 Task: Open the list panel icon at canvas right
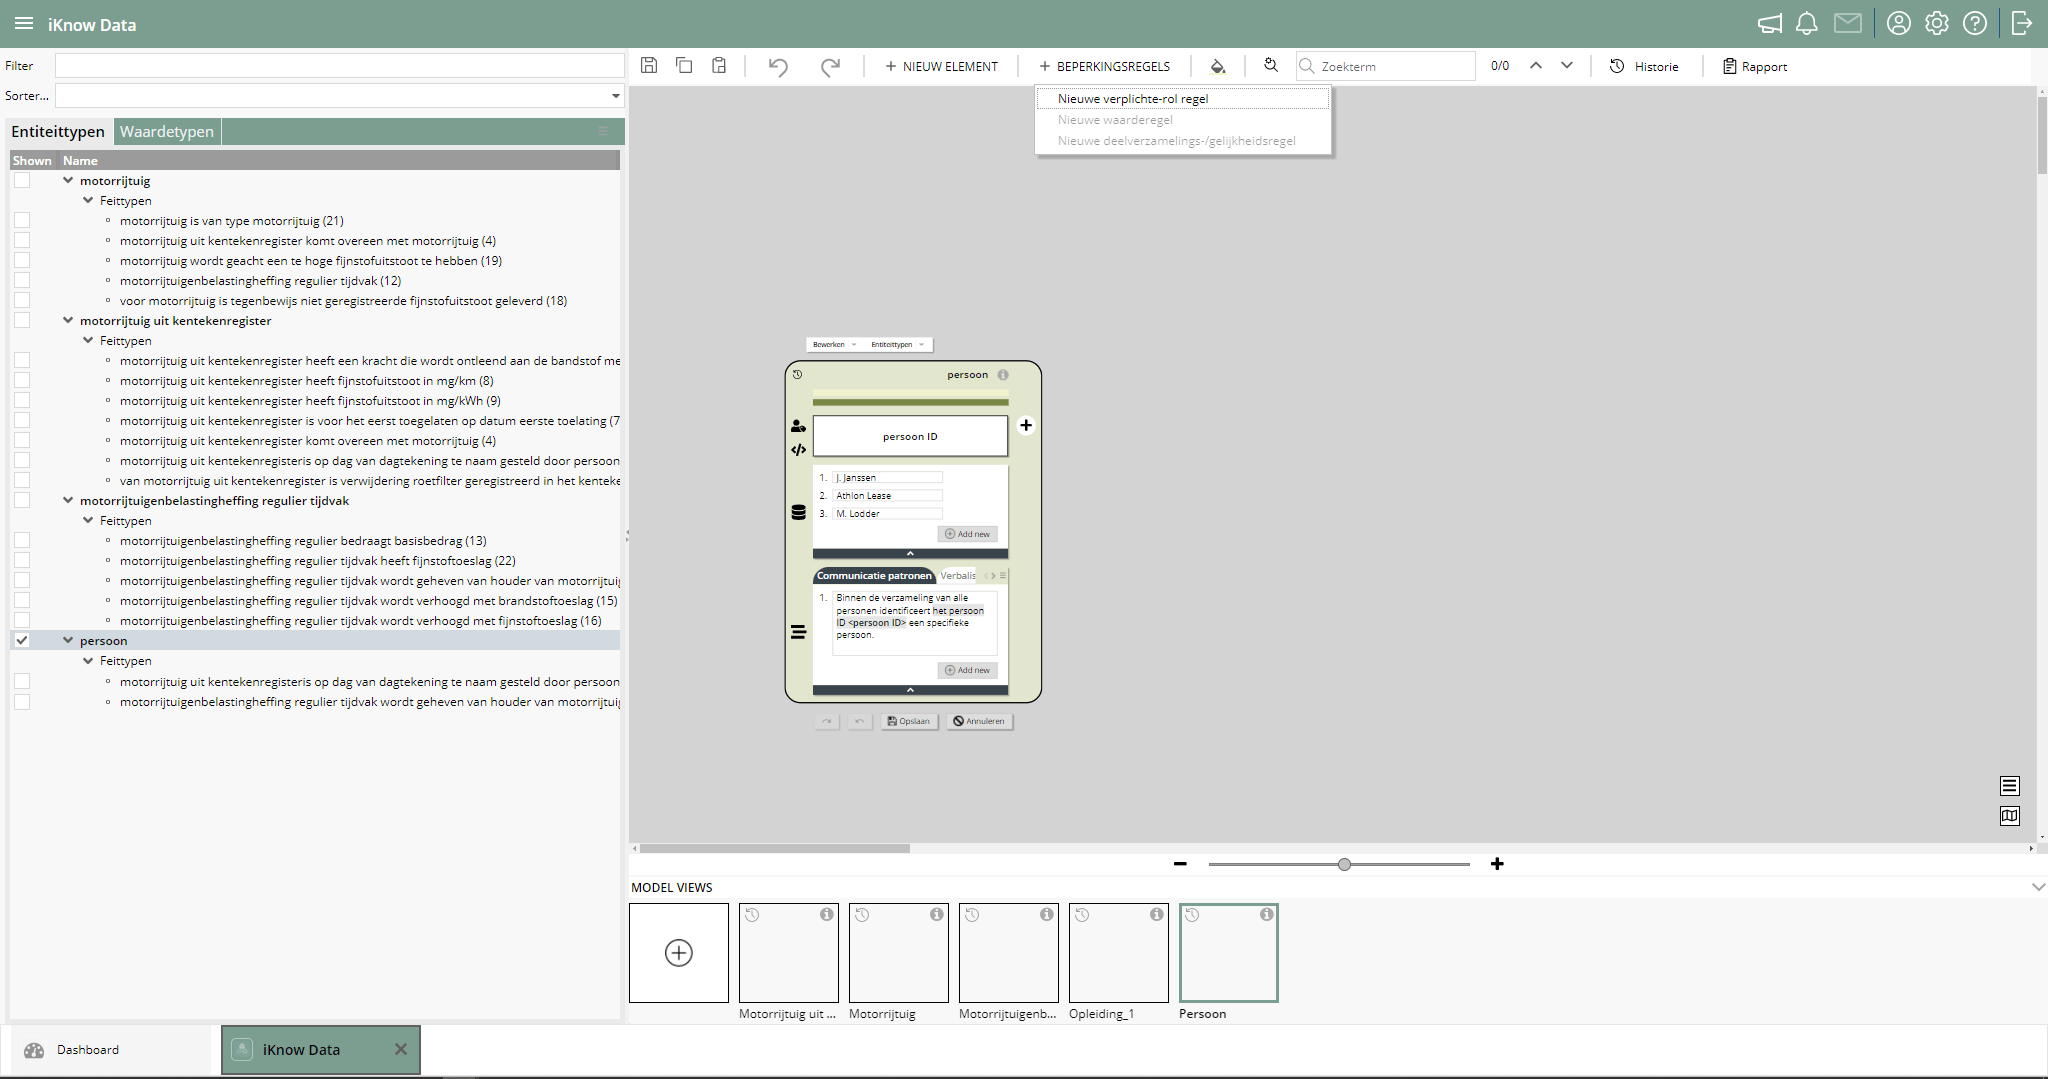coord(2010,786)
